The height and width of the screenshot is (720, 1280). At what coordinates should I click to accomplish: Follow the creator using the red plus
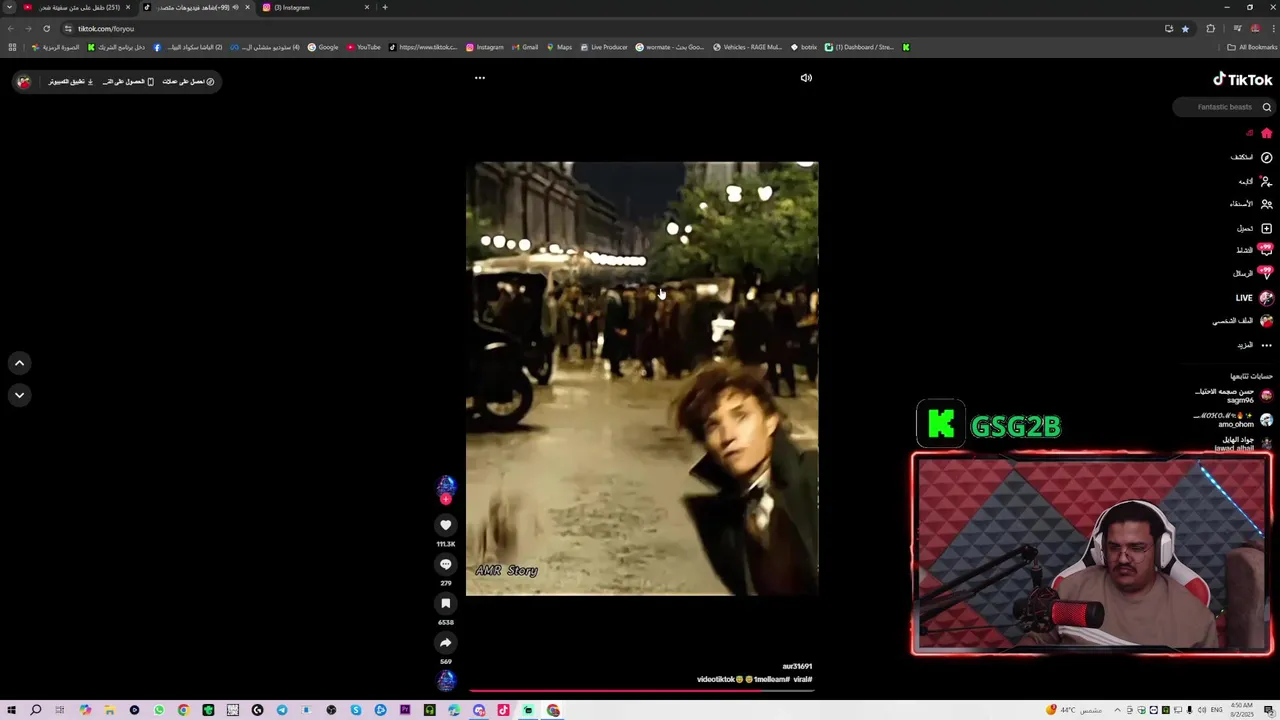[x=446, y=499]
